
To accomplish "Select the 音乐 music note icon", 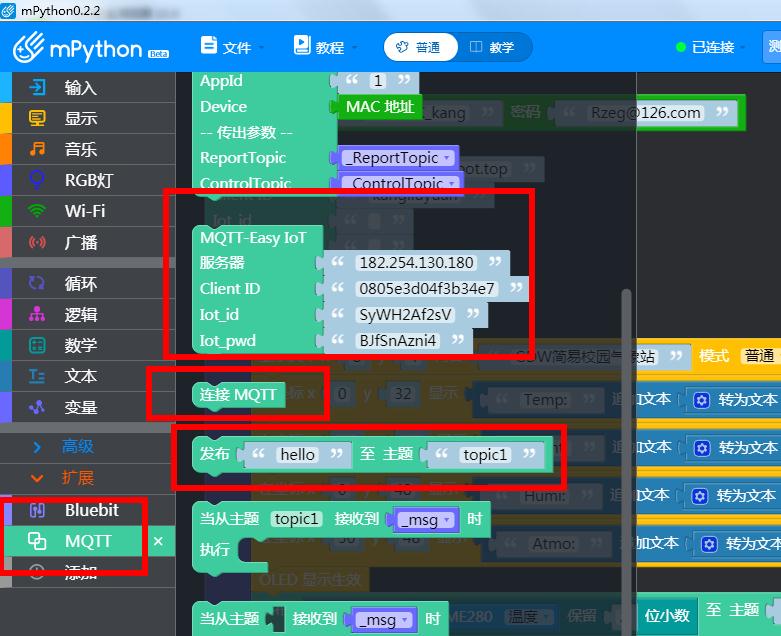I will click(37, 148).
